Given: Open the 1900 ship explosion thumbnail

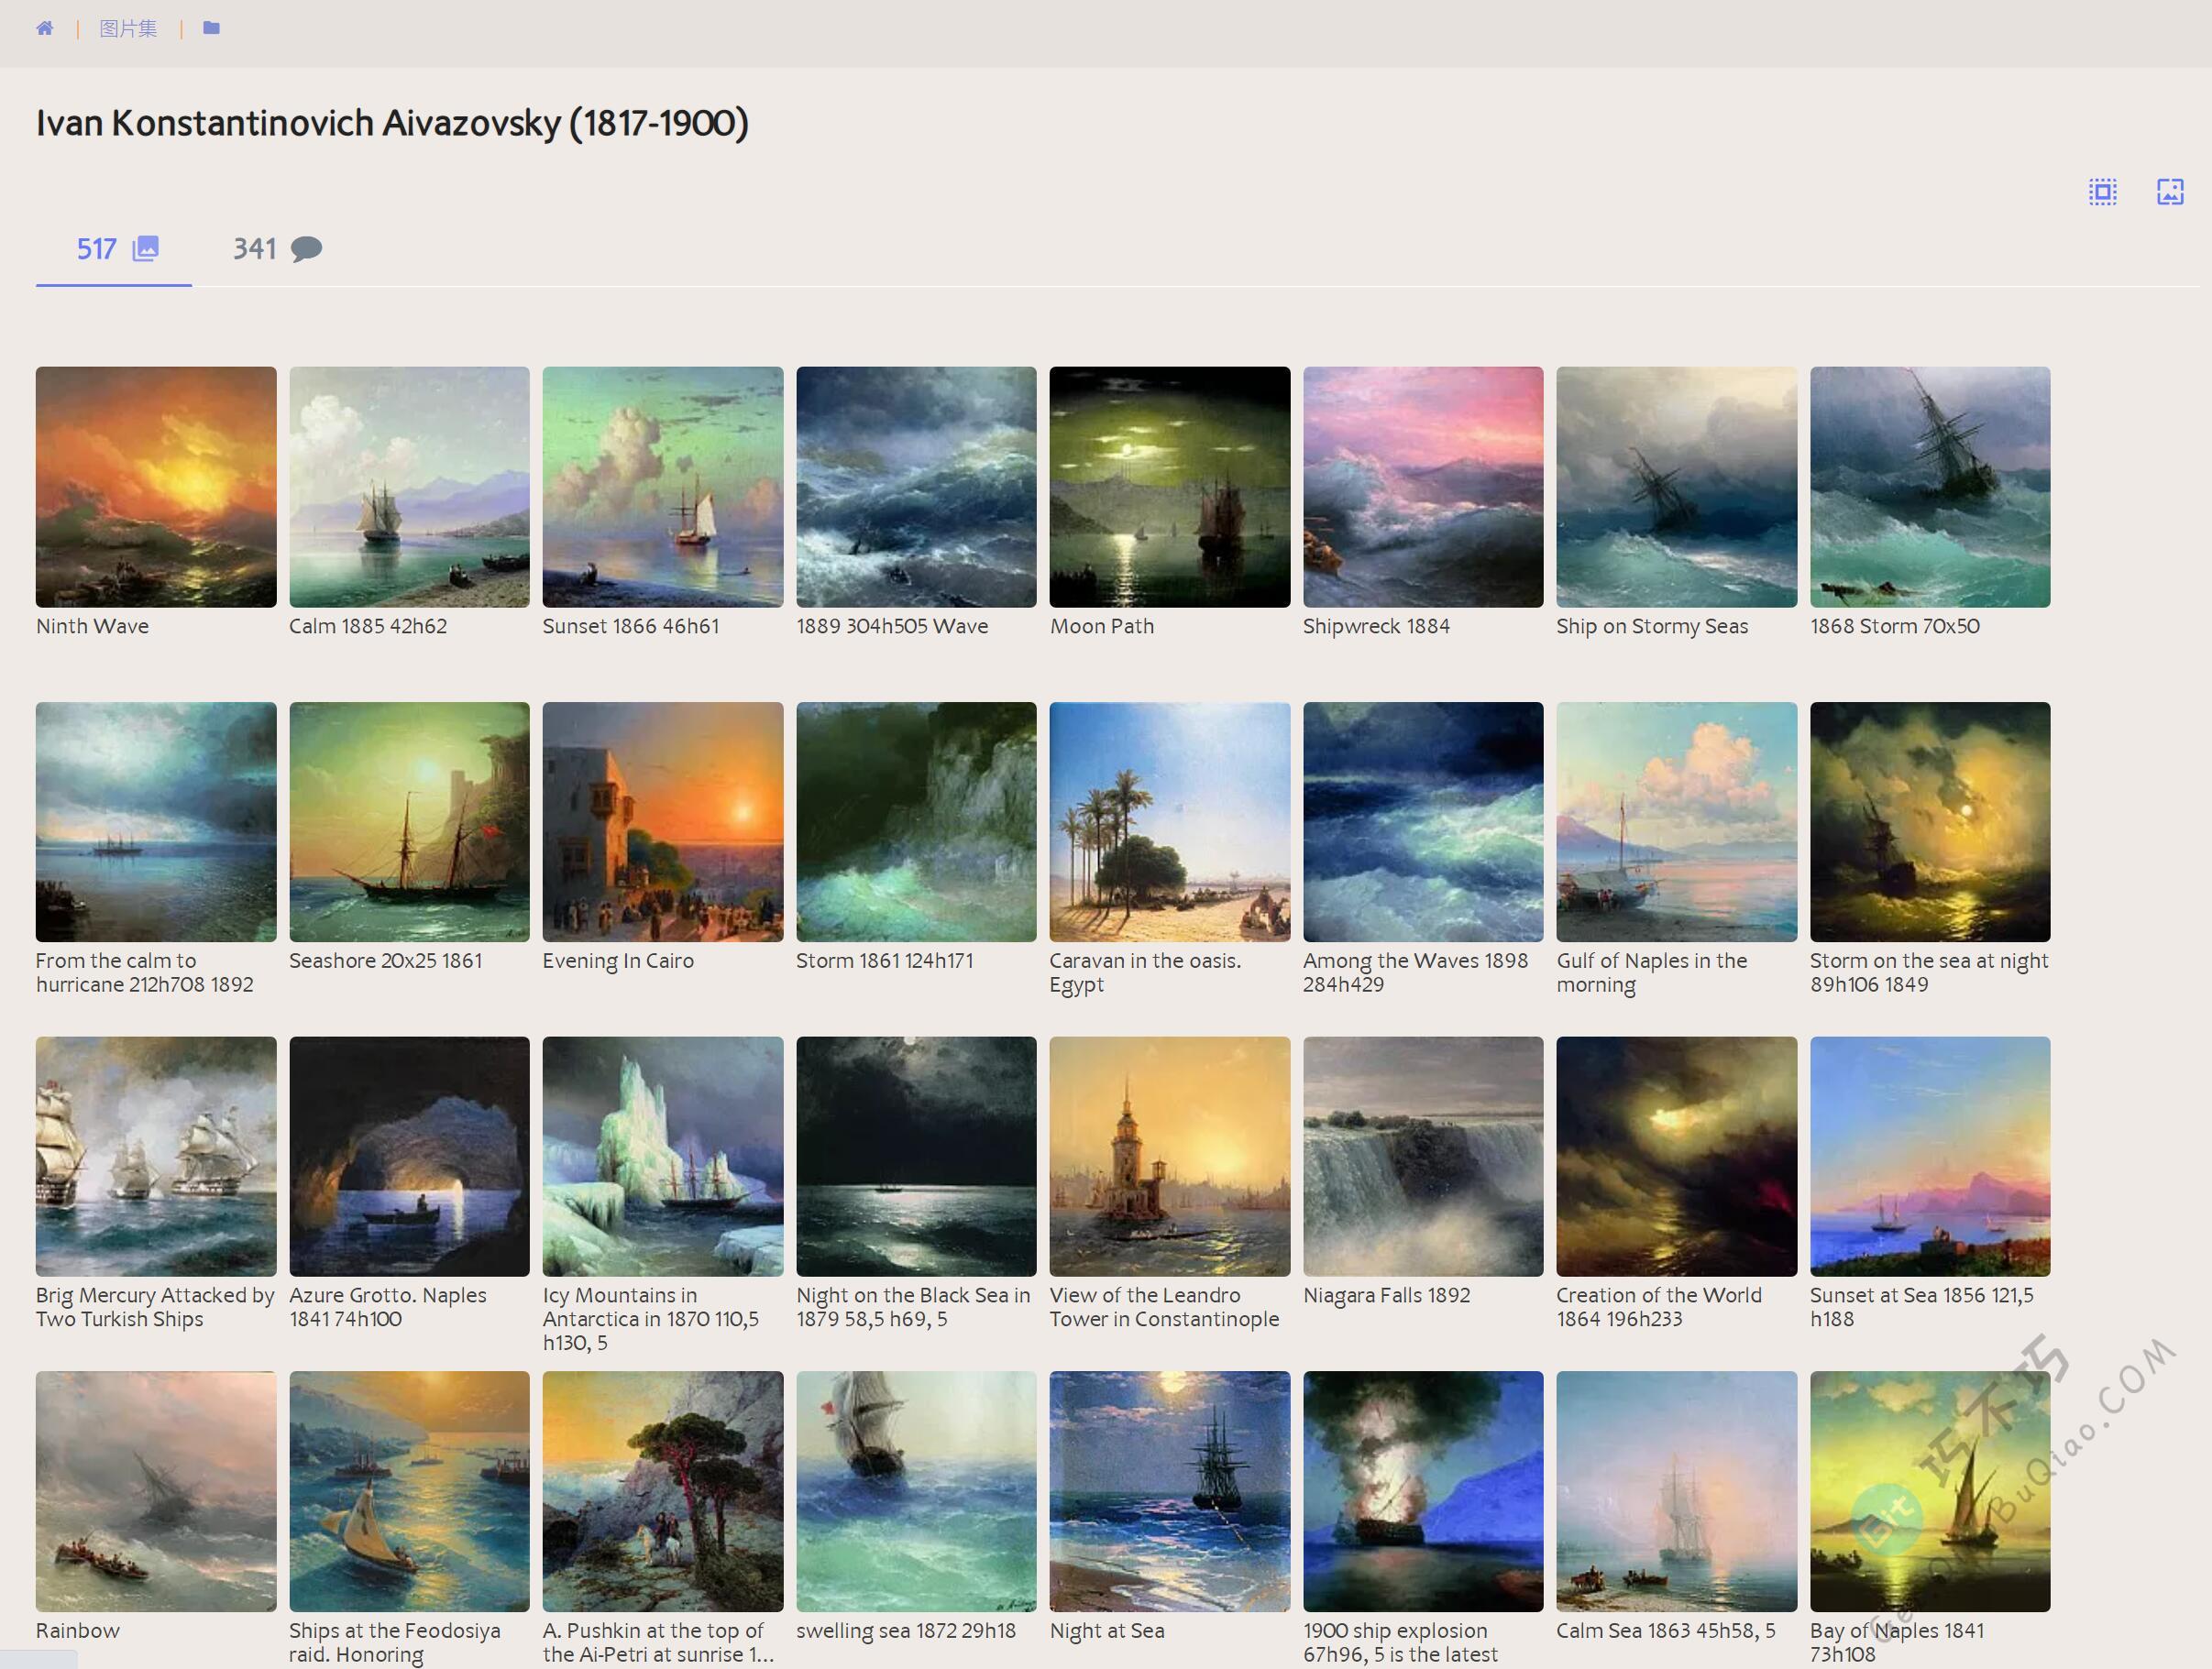Looking at the screenshot, I should coord(1423,1491).
